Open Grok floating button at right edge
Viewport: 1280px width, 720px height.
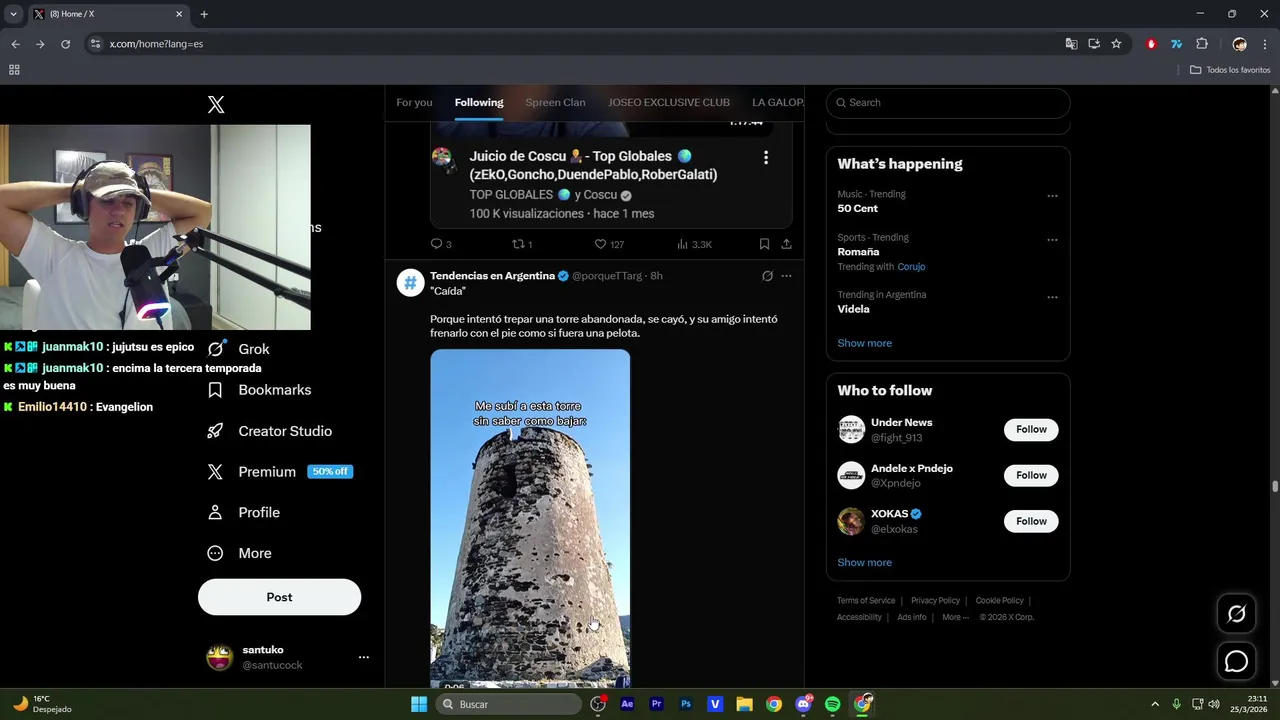pos(1237,614)
